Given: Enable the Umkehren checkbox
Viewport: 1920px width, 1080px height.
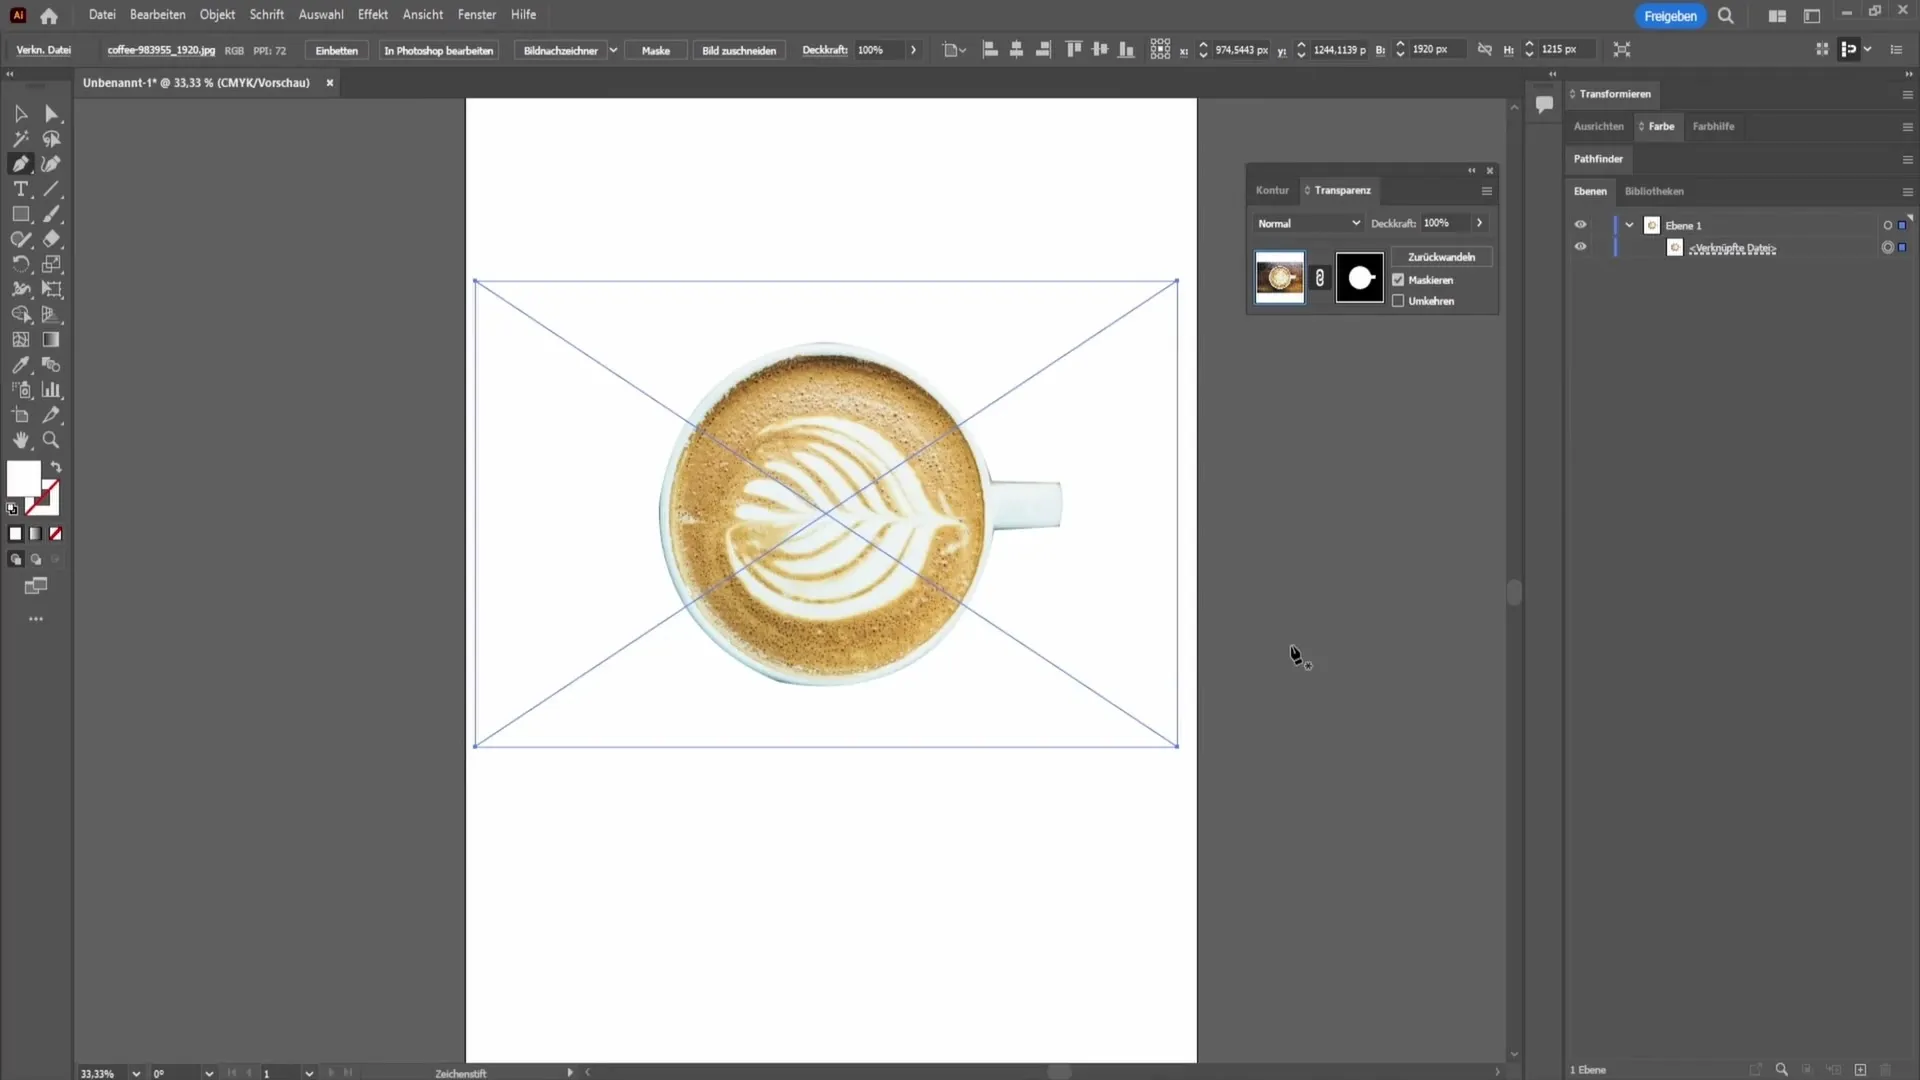Looking at the screenshot, I should [1398, 301].
